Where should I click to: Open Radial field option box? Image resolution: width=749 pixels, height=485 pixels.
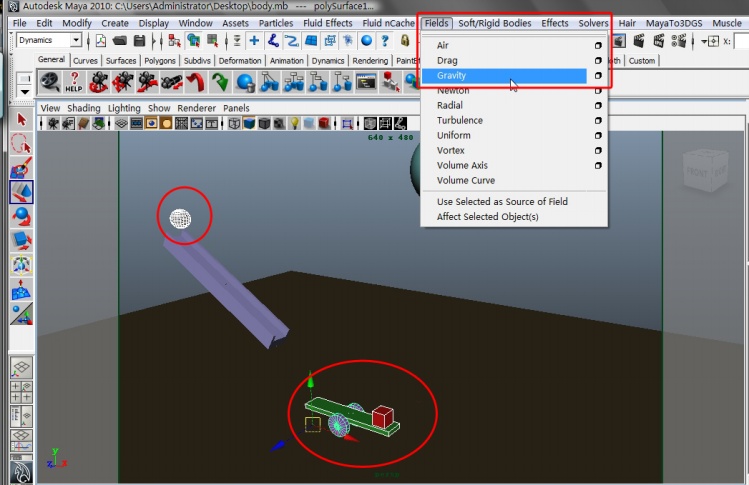click(598, 106)
